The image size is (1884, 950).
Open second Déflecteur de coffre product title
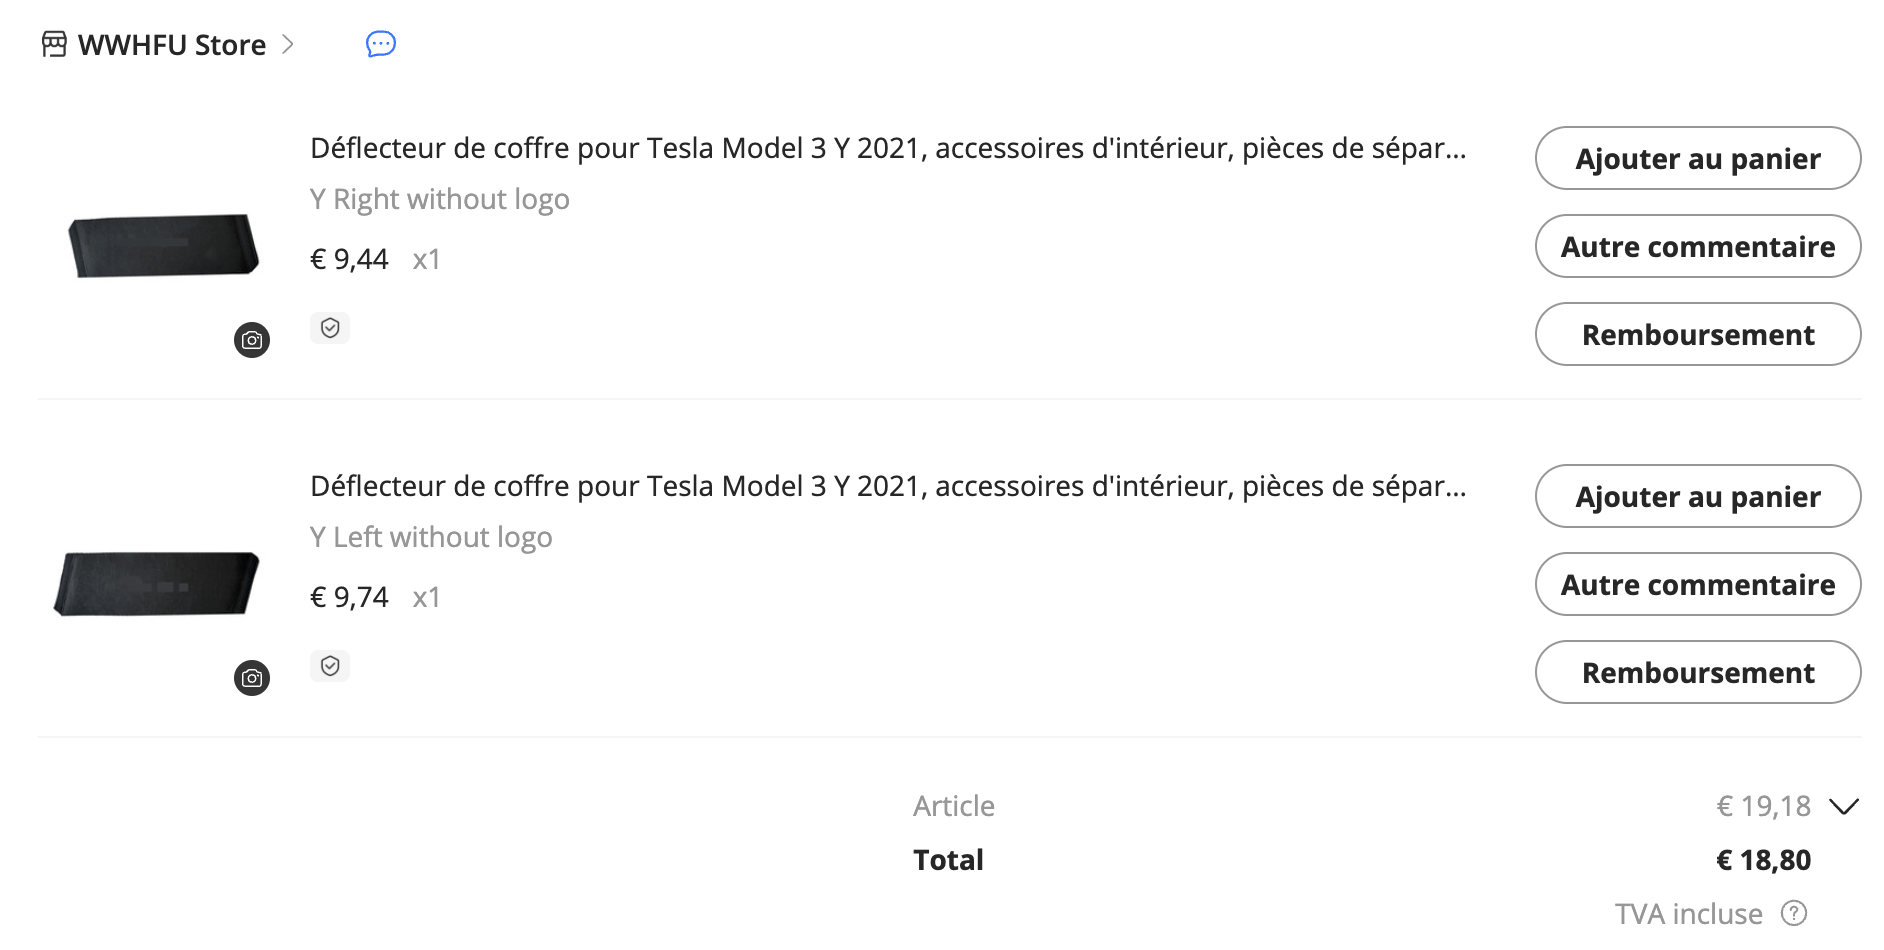[x=887, y=486]
